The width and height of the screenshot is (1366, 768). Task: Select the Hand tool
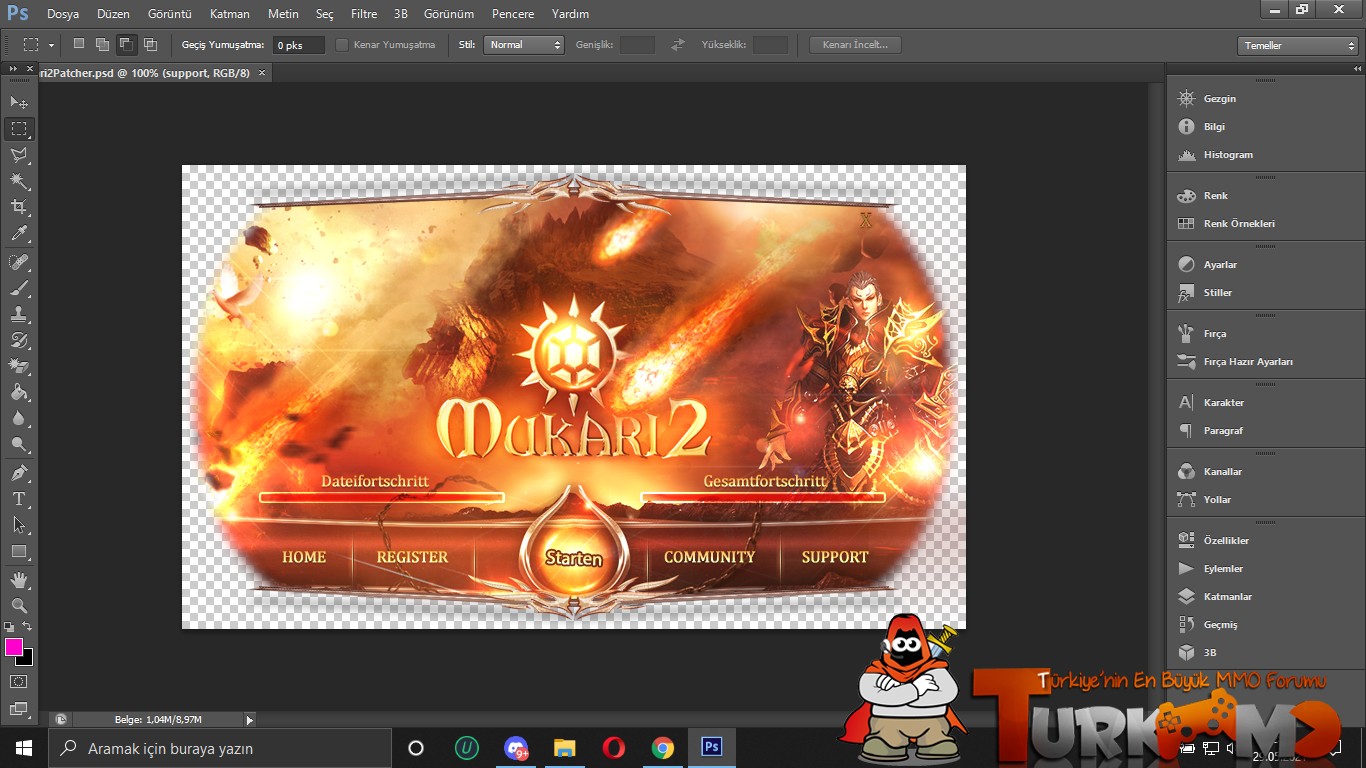(19, 579)
